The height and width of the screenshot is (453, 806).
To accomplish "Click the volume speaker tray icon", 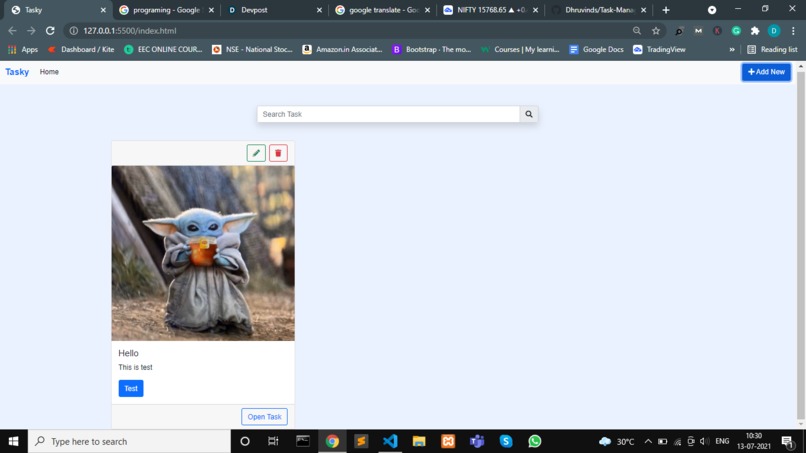I will (705, 441).
